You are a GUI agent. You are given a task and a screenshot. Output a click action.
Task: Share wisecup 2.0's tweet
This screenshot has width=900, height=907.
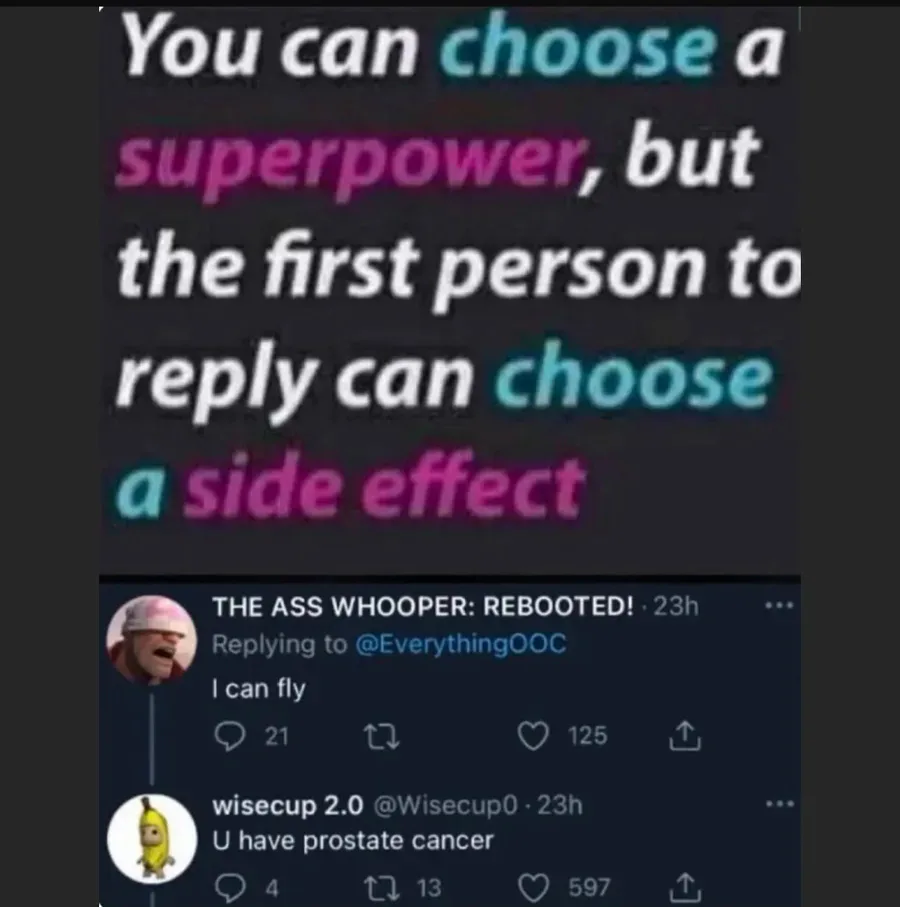685,887
